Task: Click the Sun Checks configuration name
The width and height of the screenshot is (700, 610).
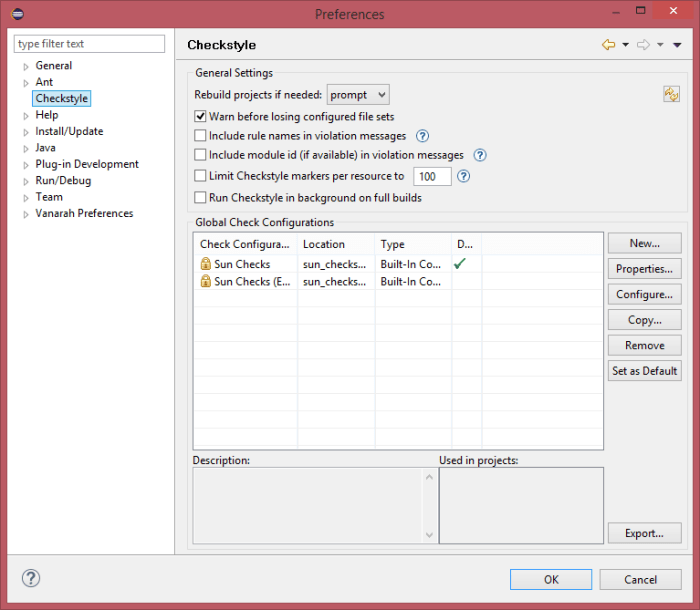Action: point(242,264)
